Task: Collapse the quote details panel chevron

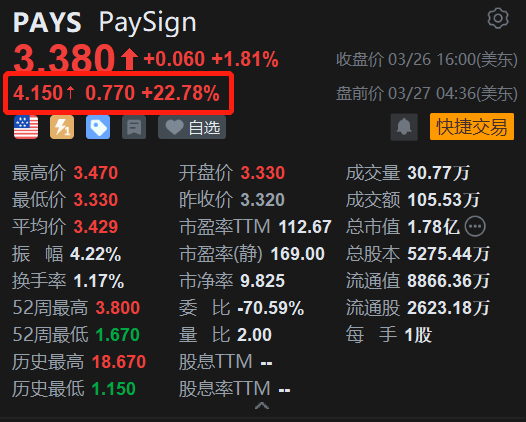Action: coord(262,406)
